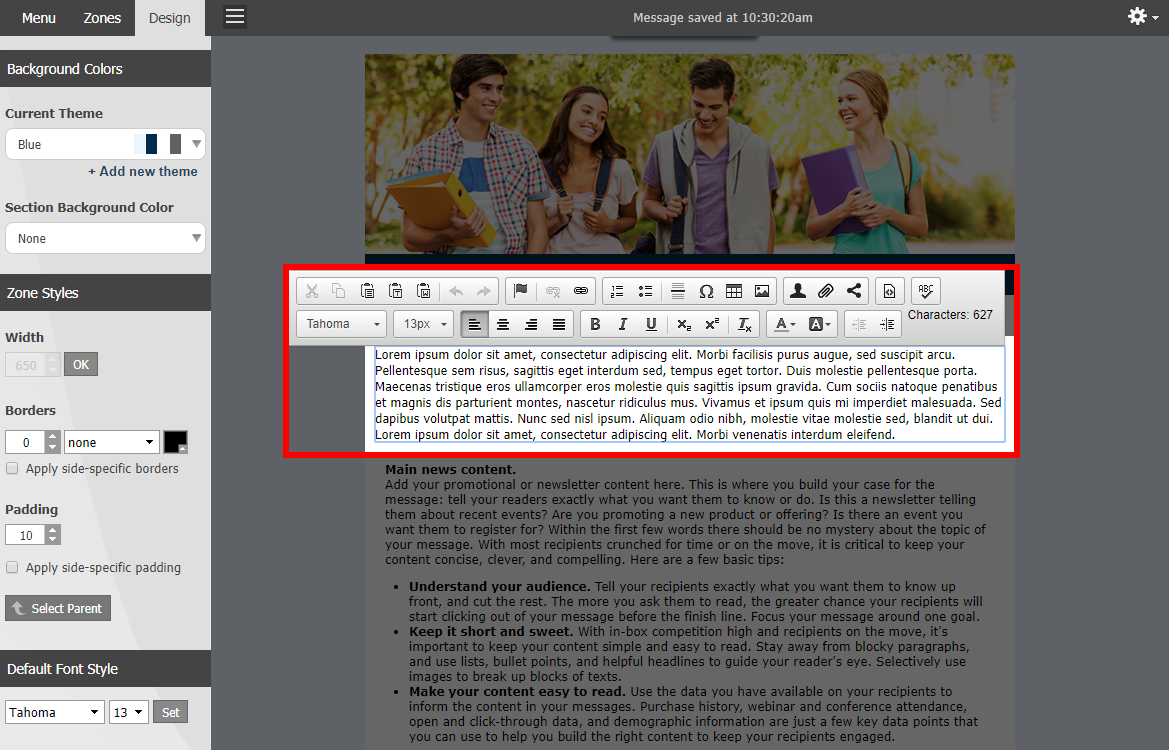
Task: Toggle italic formatting on the text
Action: [x=623, y=323]
